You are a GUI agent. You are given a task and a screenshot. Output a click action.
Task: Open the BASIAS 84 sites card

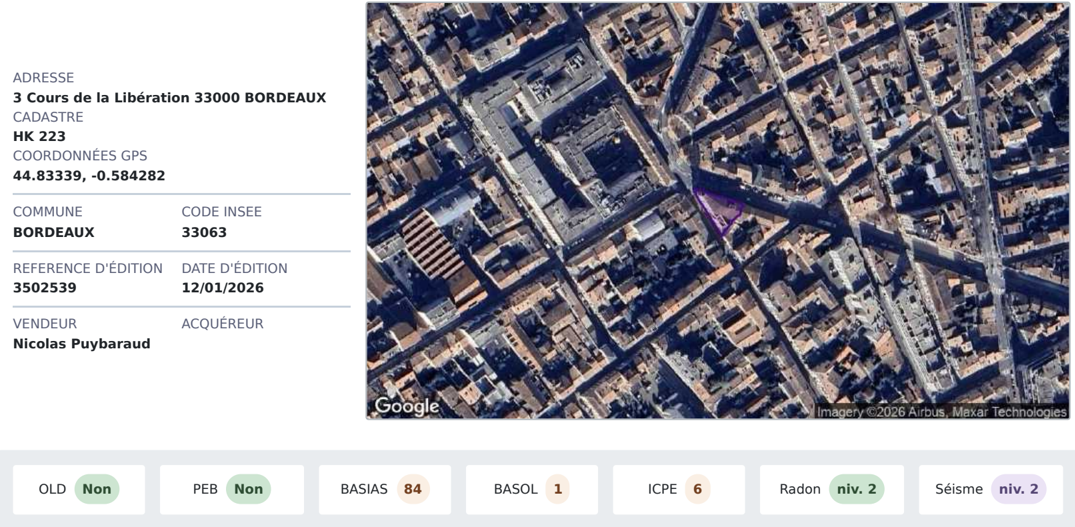pos(384,489)
